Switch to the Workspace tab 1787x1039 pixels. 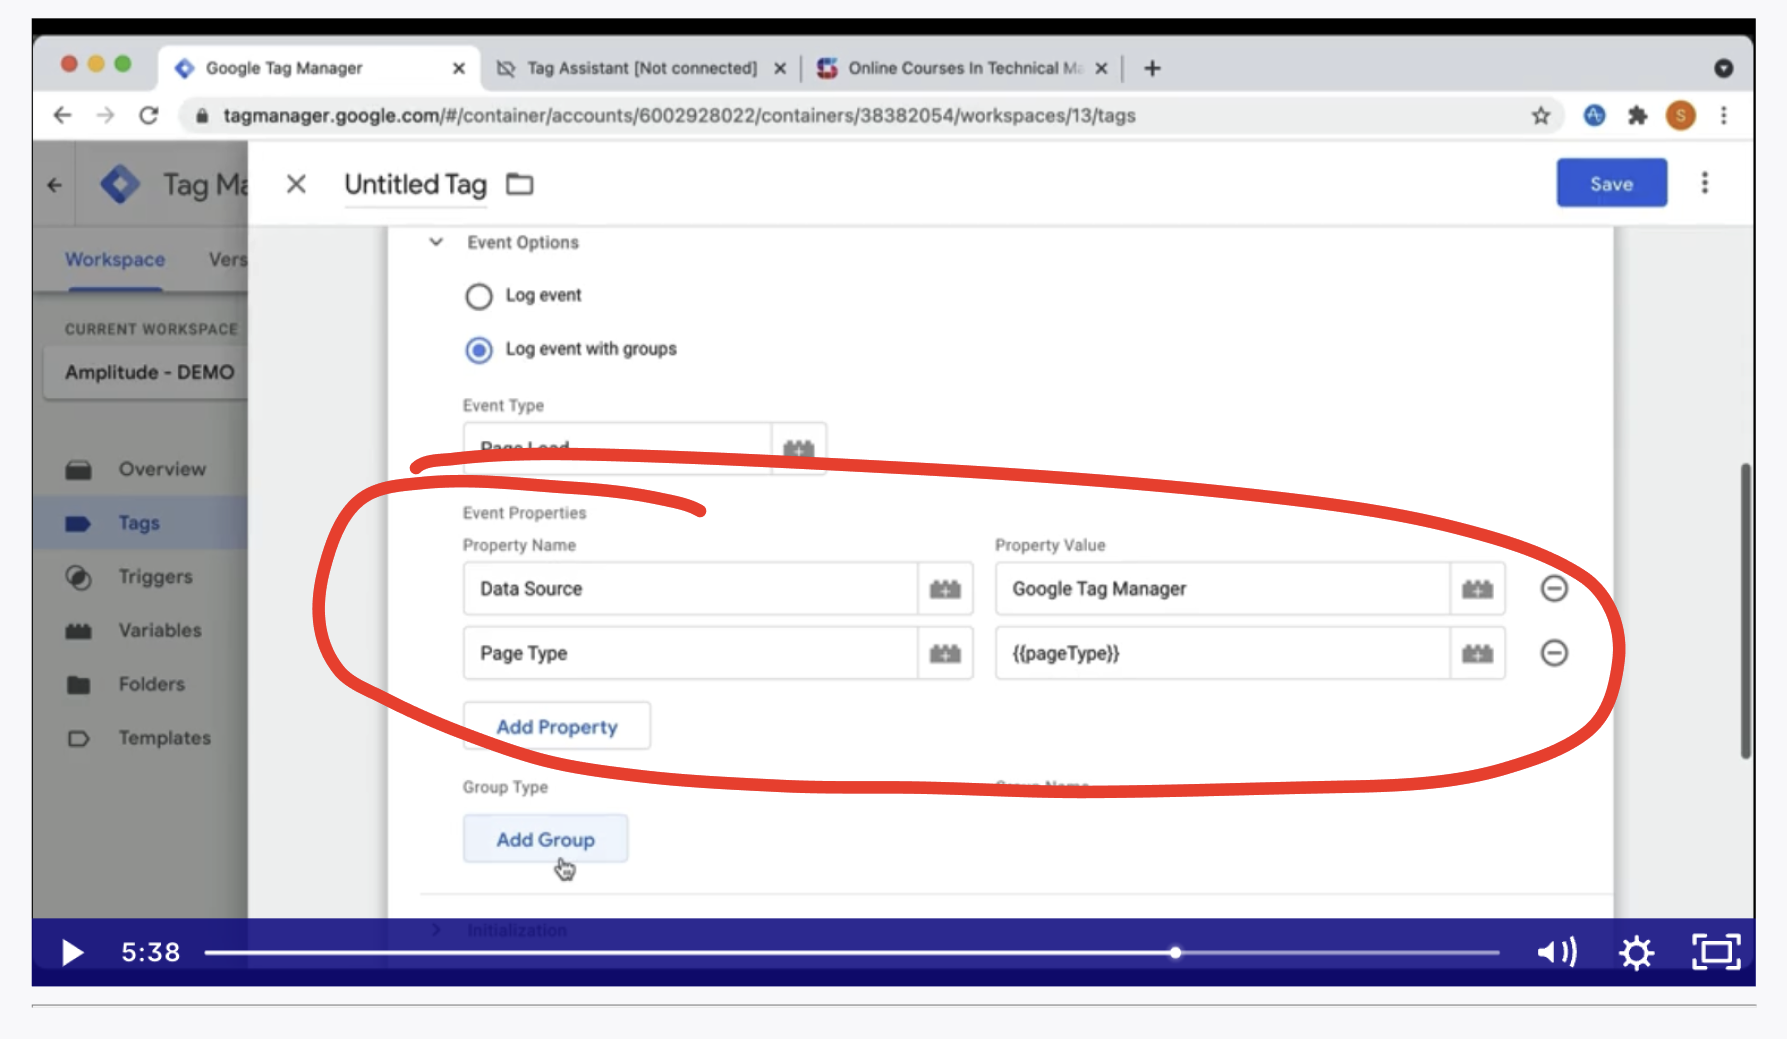(x=115, y=260)
